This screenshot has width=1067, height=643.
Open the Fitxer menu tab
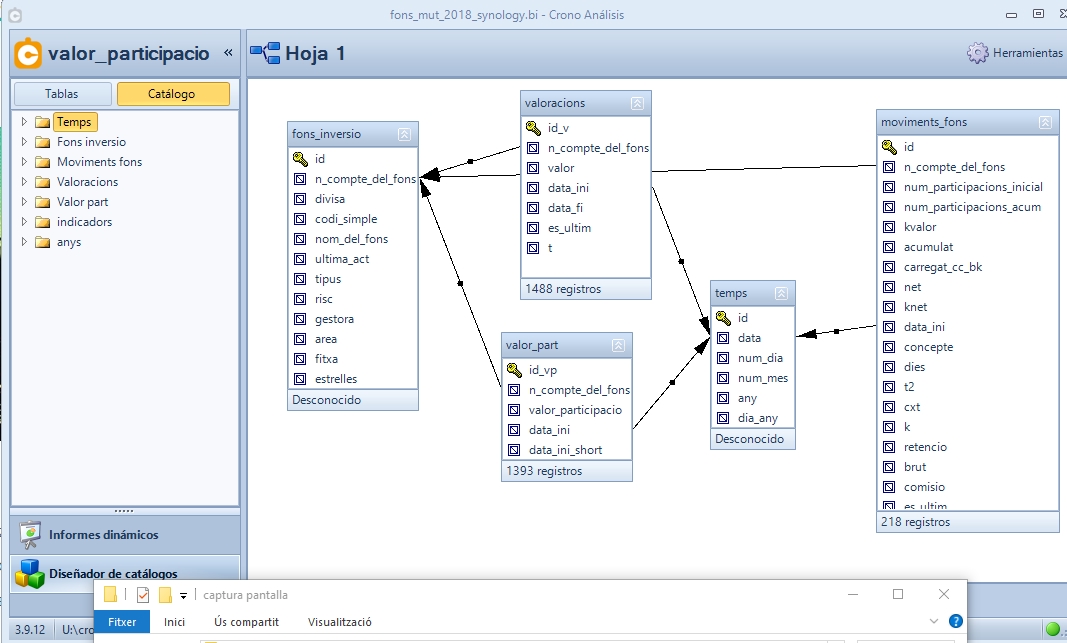point(122,621)
